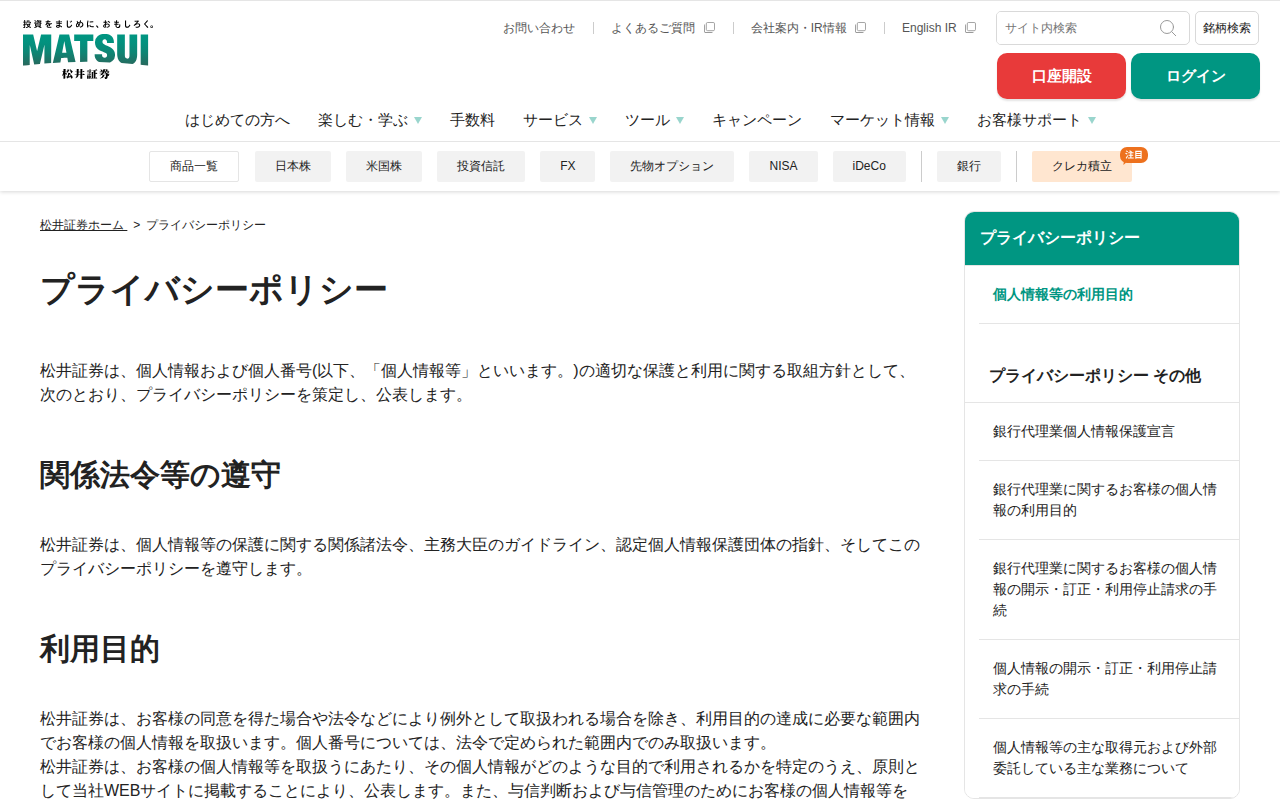The width and height of the screenshot is (1280, 800).
Task: Open the はじめての方へ menu item
Action: 237,120
